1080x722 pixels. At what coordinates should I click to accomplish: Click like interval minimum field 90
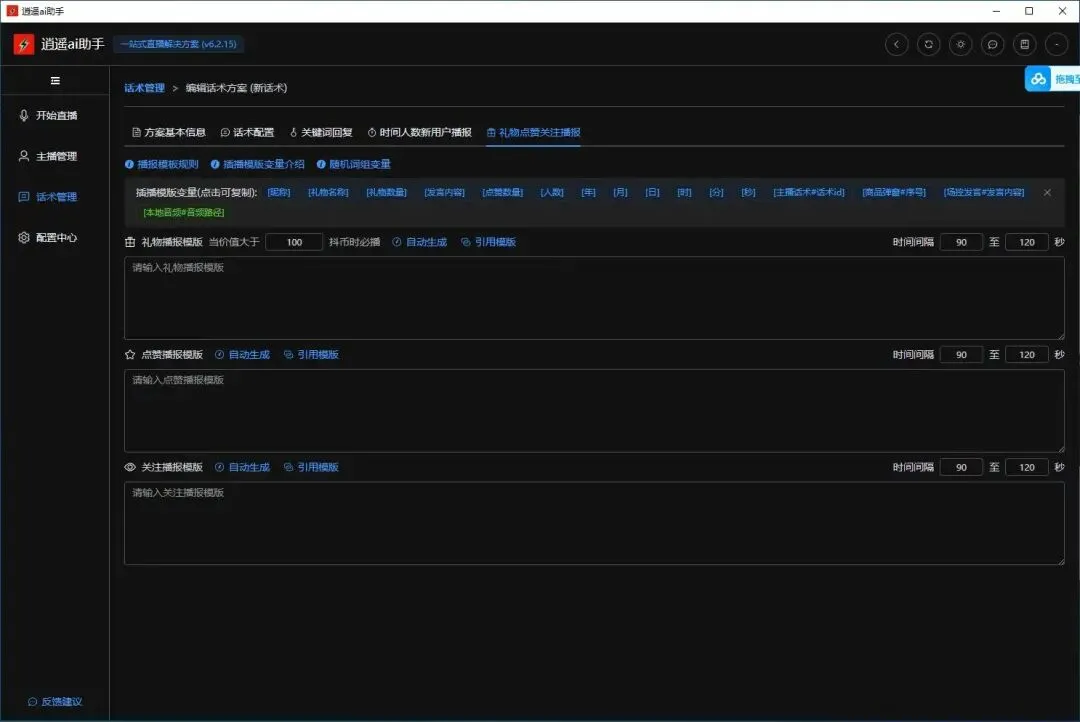[961, 354]
